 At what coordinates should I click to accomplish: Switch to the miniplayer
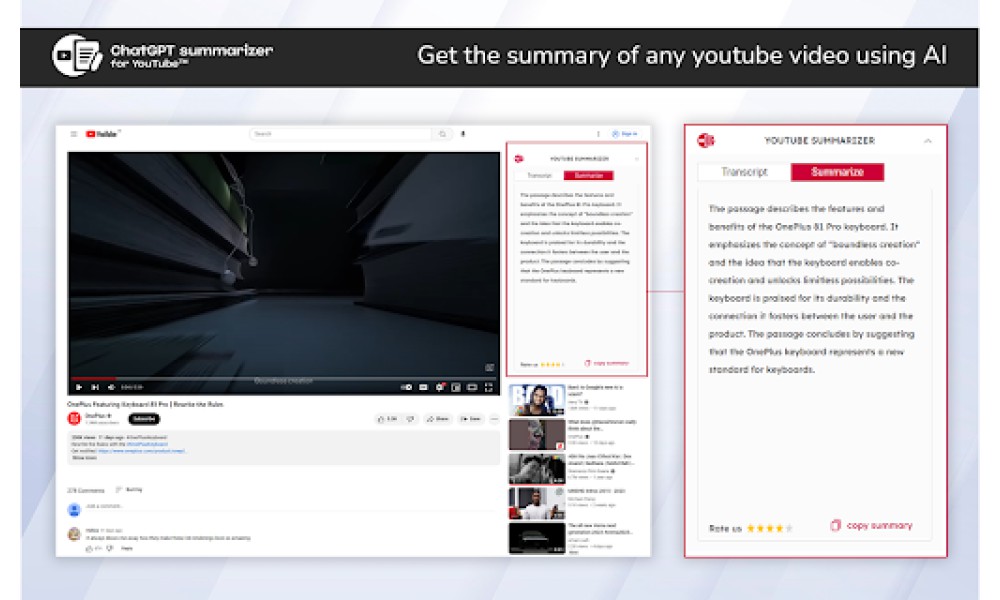click(456, 387)
